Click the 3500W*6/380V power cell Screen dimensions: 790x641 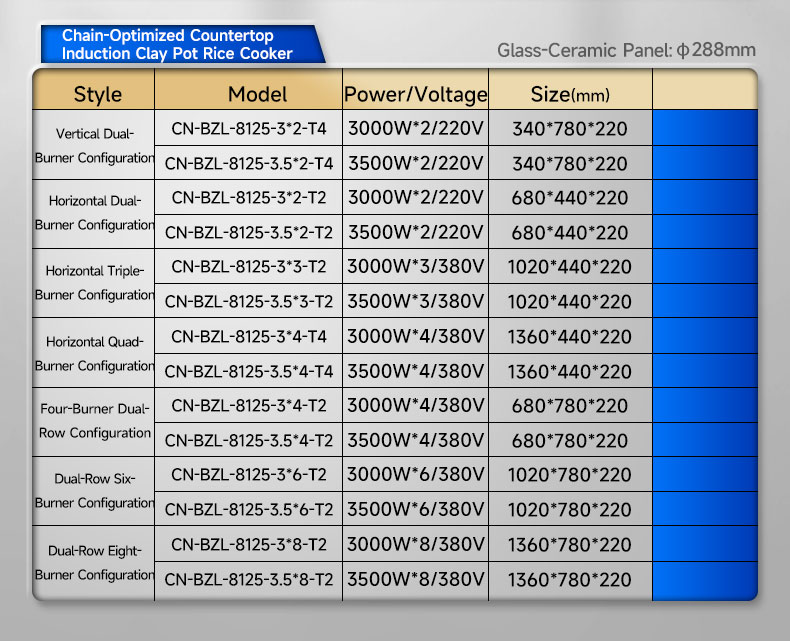click(415, 509)
